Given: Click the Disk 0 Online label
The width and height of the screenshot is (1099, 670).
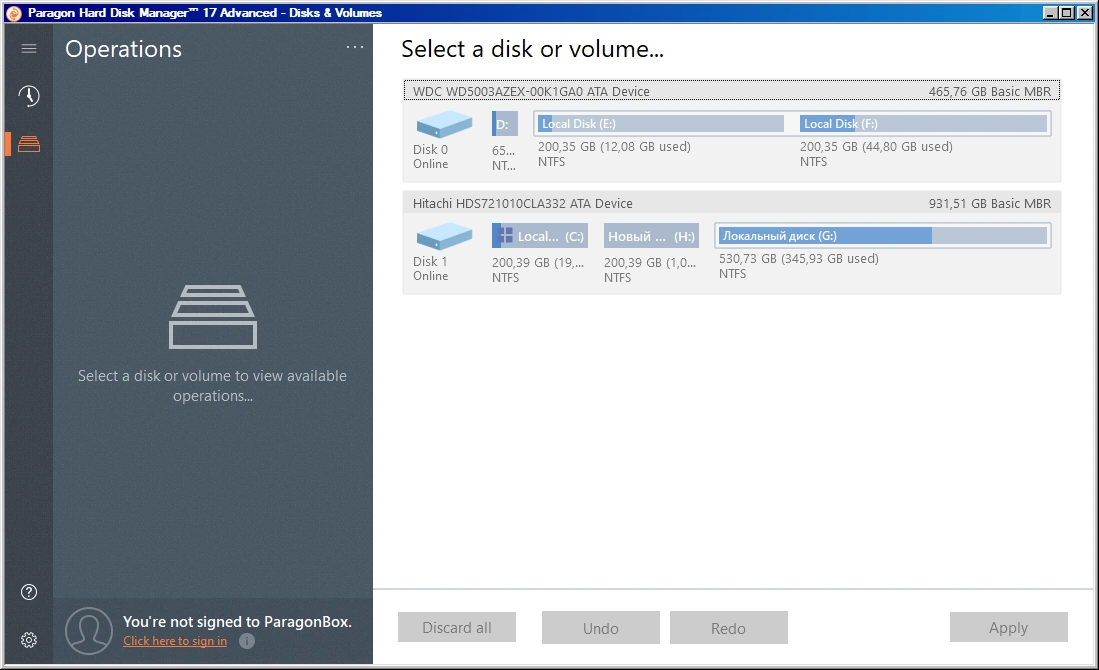Looking at the screenshot, I should (430, 156).
